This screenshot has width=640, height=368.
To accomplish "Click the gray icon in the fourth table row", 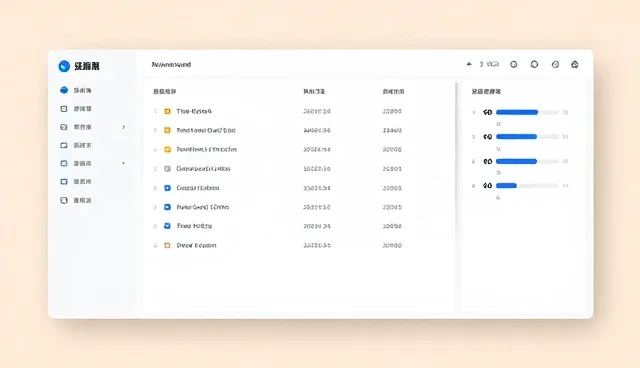I will click(167, 169).
